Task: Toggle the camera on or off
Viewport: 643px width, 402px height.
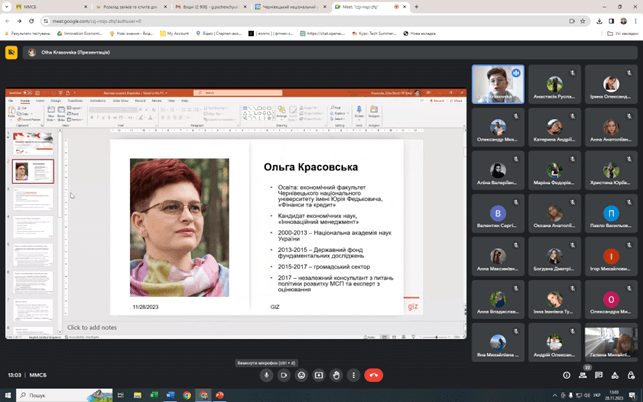Action: click(284, 375)
